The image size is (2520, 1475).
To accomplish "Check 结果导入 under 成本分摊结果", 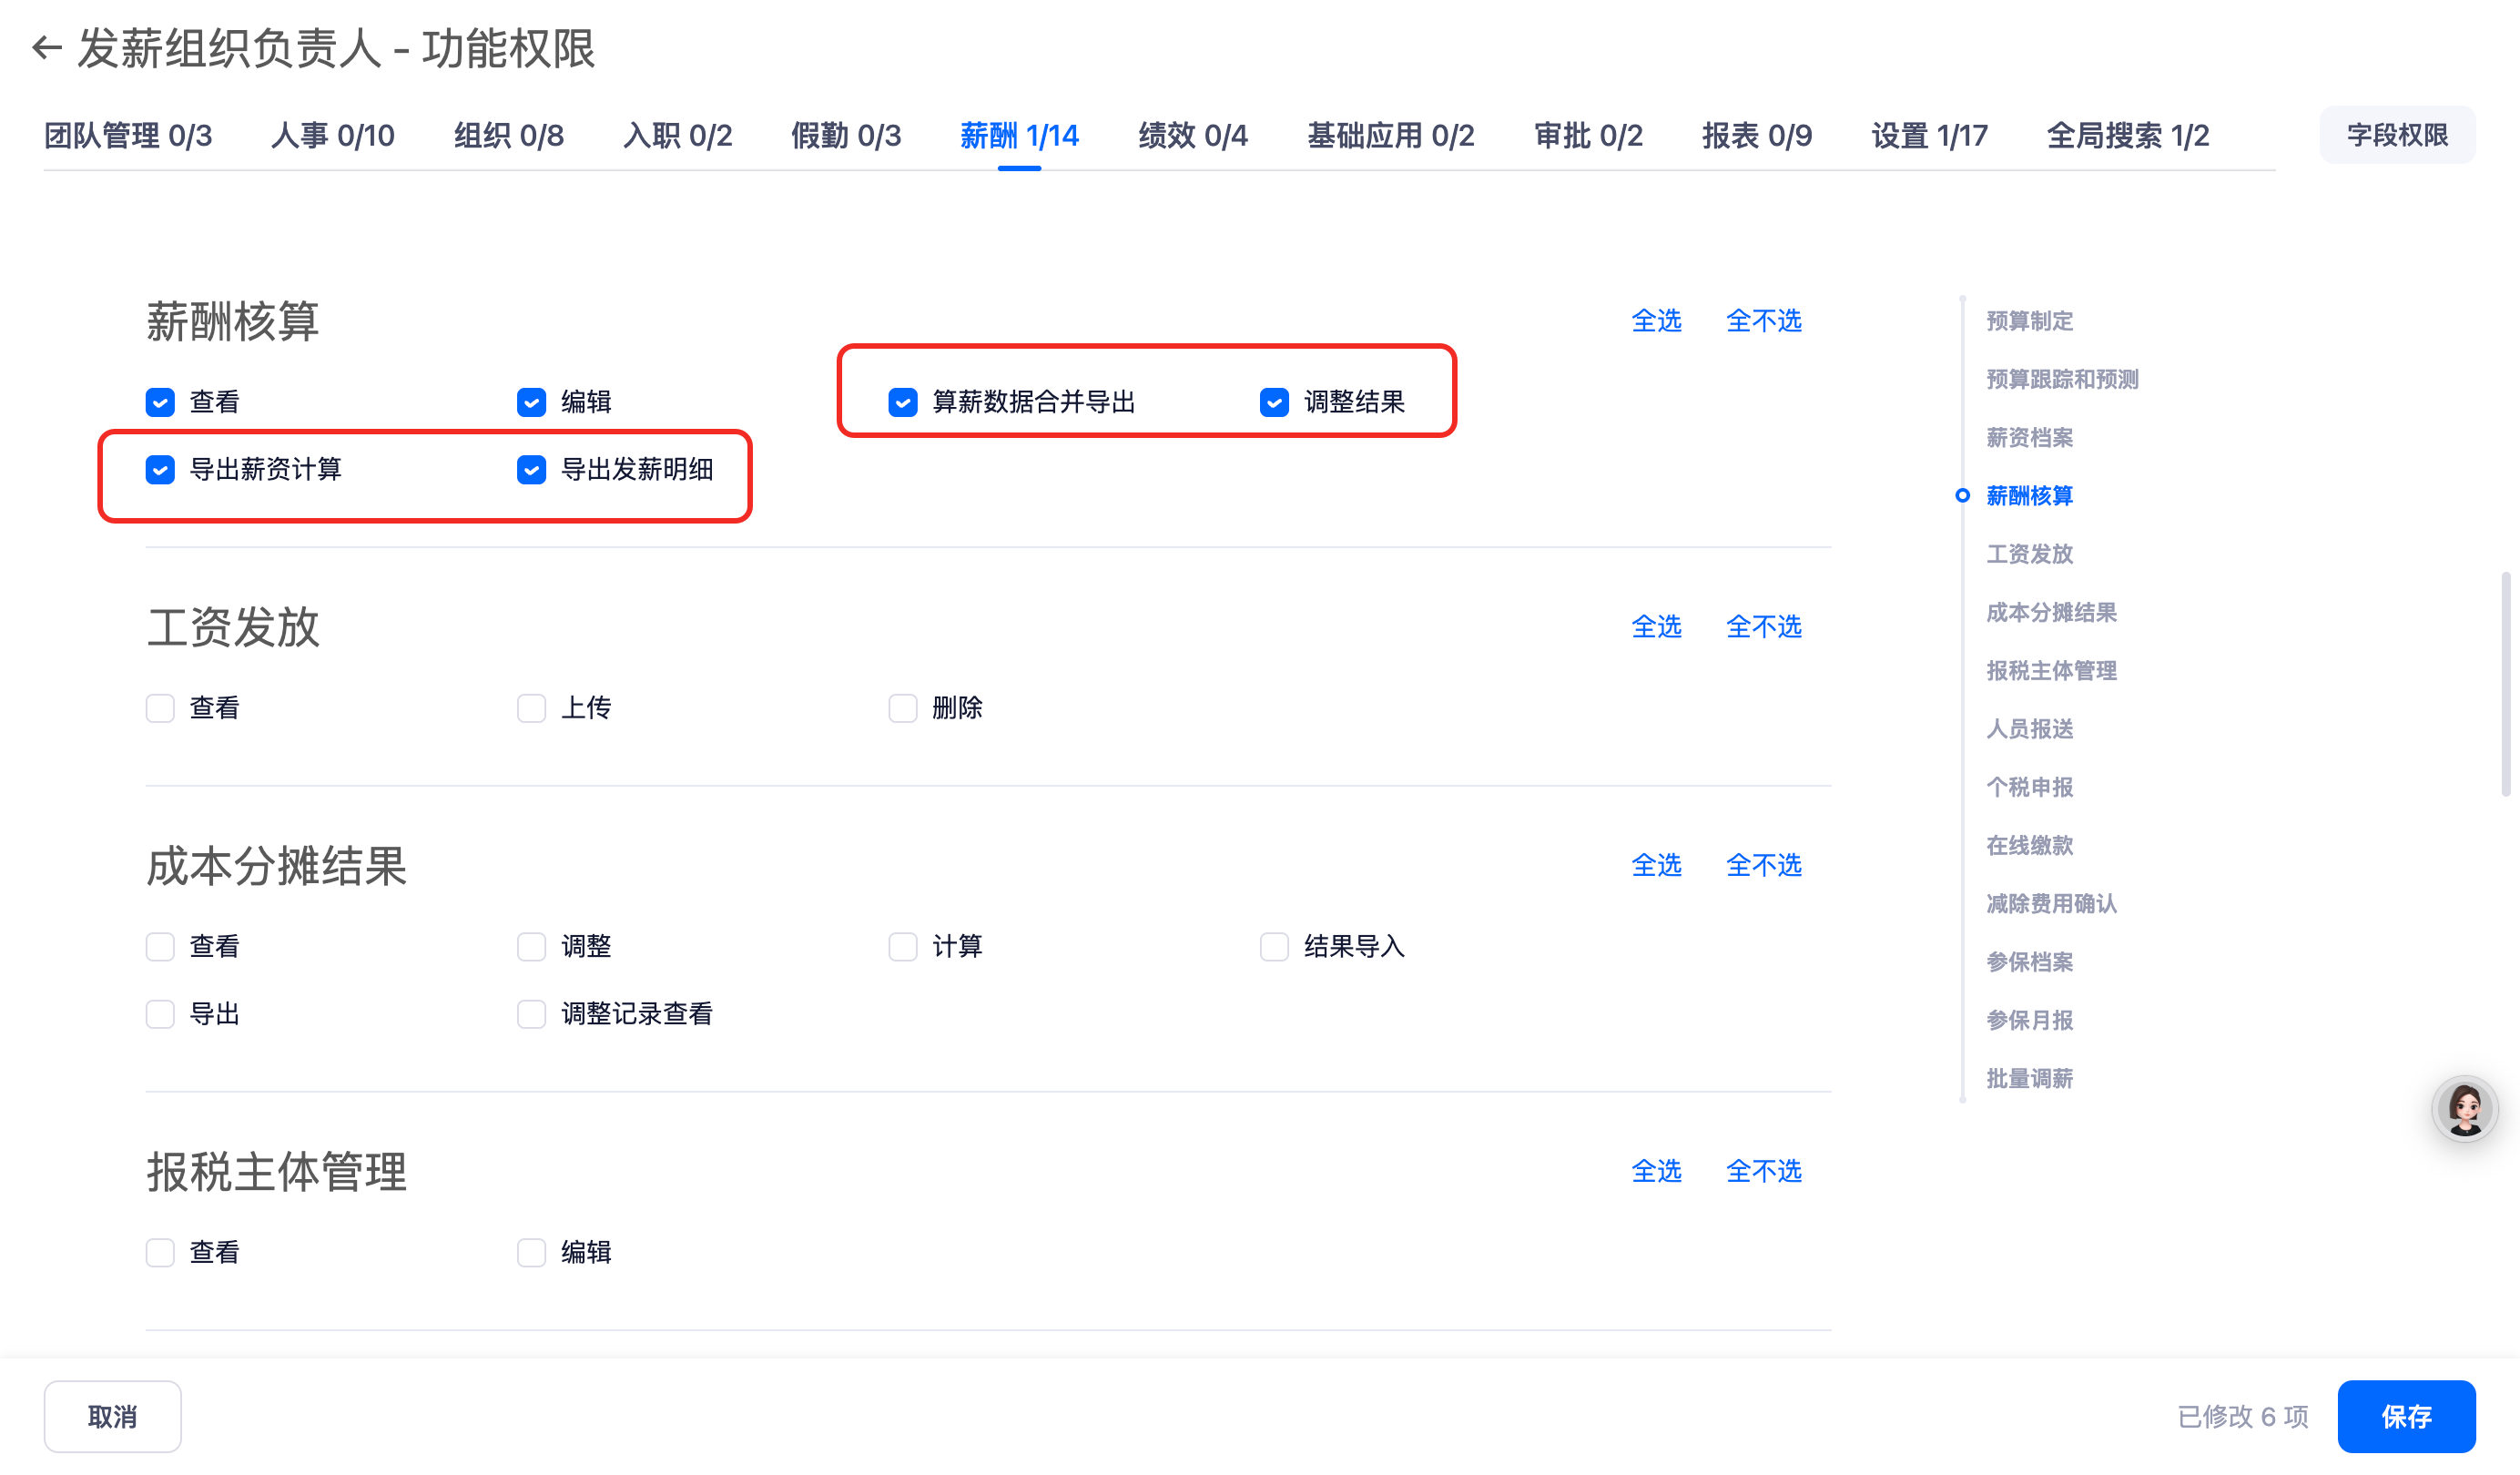I will (x=1273, y=946).
